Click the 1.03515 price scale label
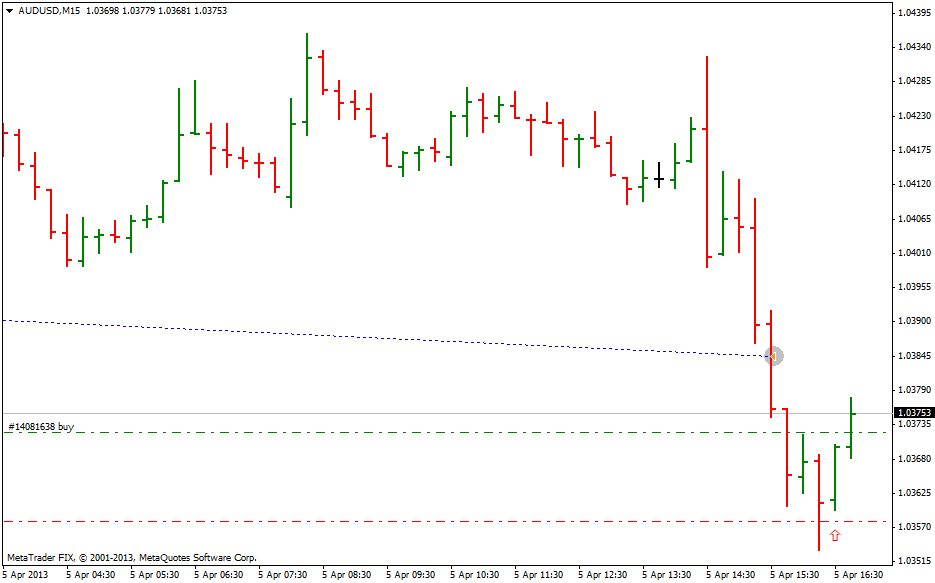 (x=914, y=561)
